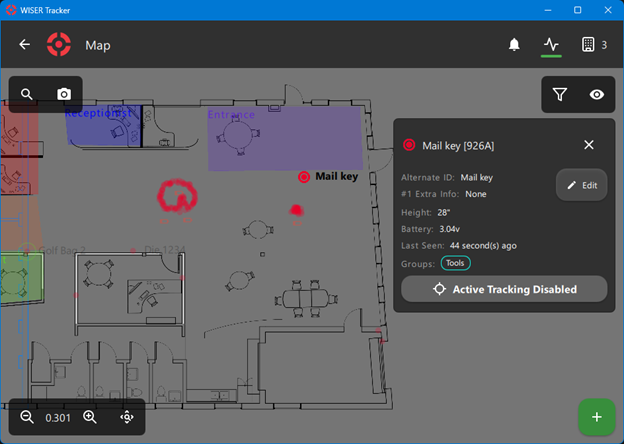Click the green add button
Viewport: 624px width, 444px height.
(596, 417)
